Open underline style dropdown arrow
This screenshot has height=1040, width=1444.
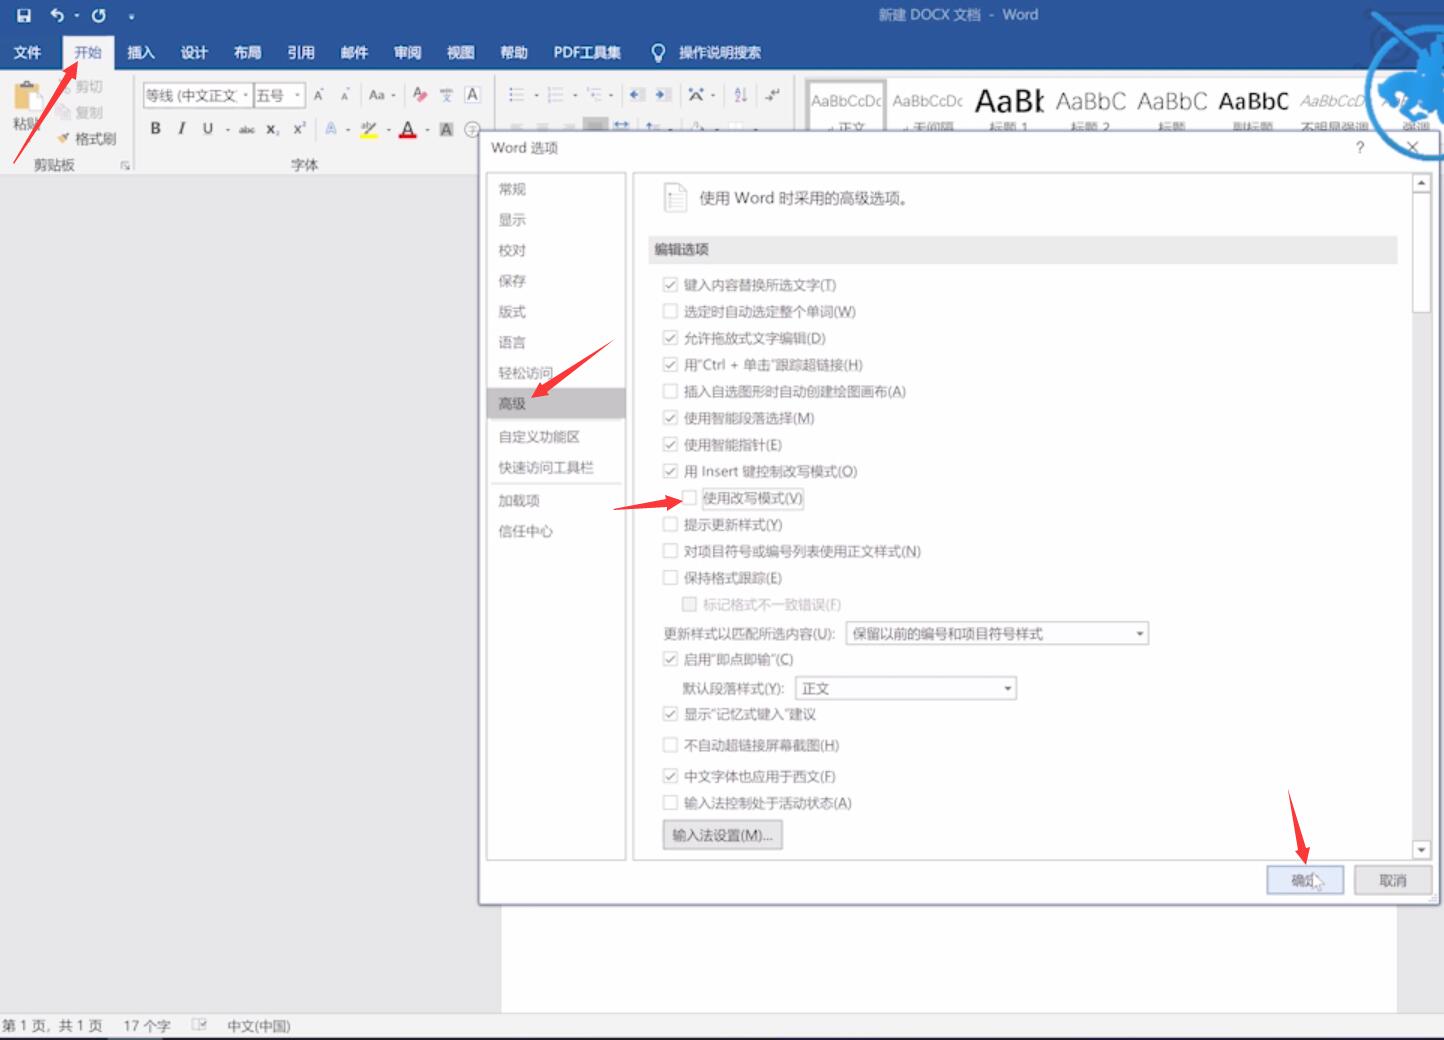227,129
